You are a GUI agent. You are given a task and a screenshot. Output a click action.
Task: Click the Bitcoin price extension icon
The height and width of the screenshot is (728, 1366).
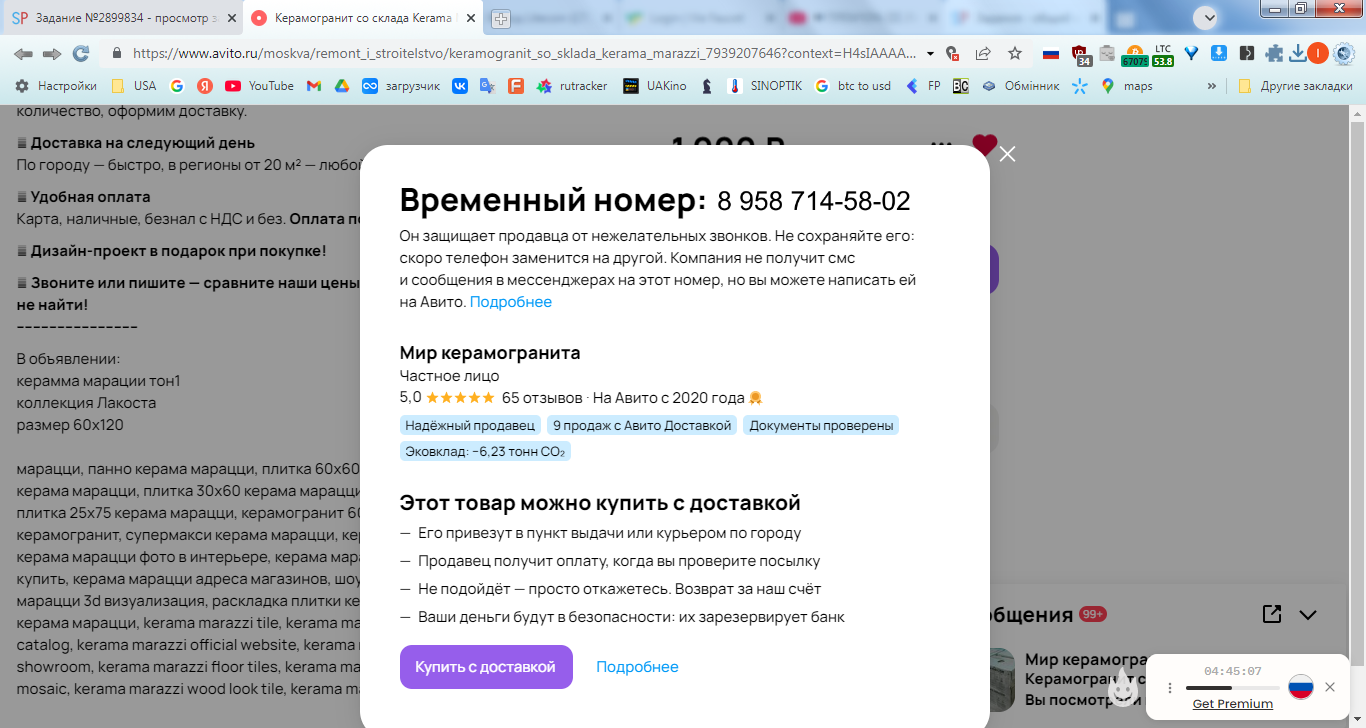pyautogui.click(x=1135, y=54)
